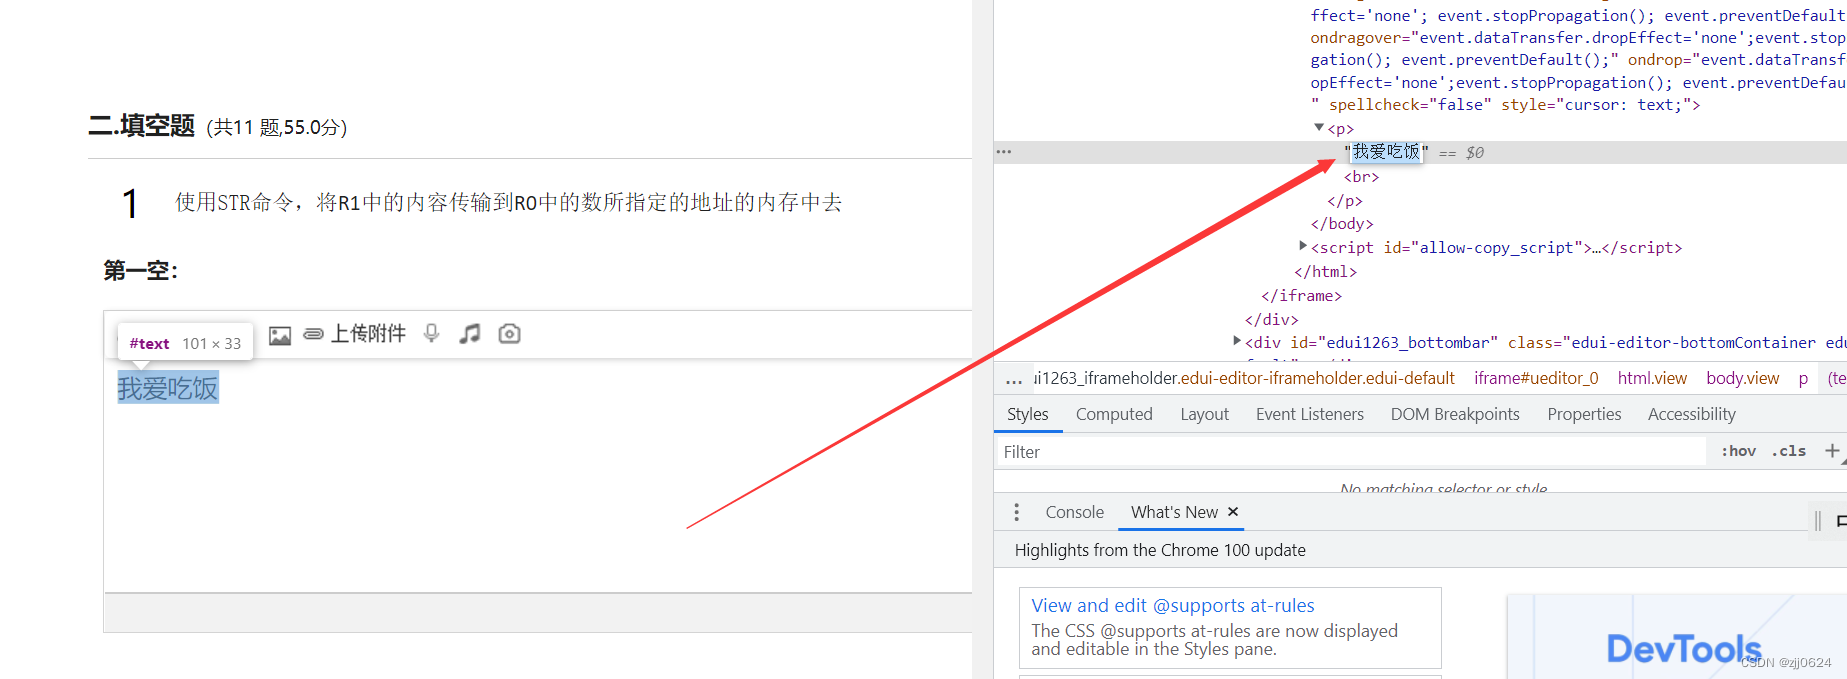Select the <br> node in DOM tree
The image size is (1847, 679).
1361,177
